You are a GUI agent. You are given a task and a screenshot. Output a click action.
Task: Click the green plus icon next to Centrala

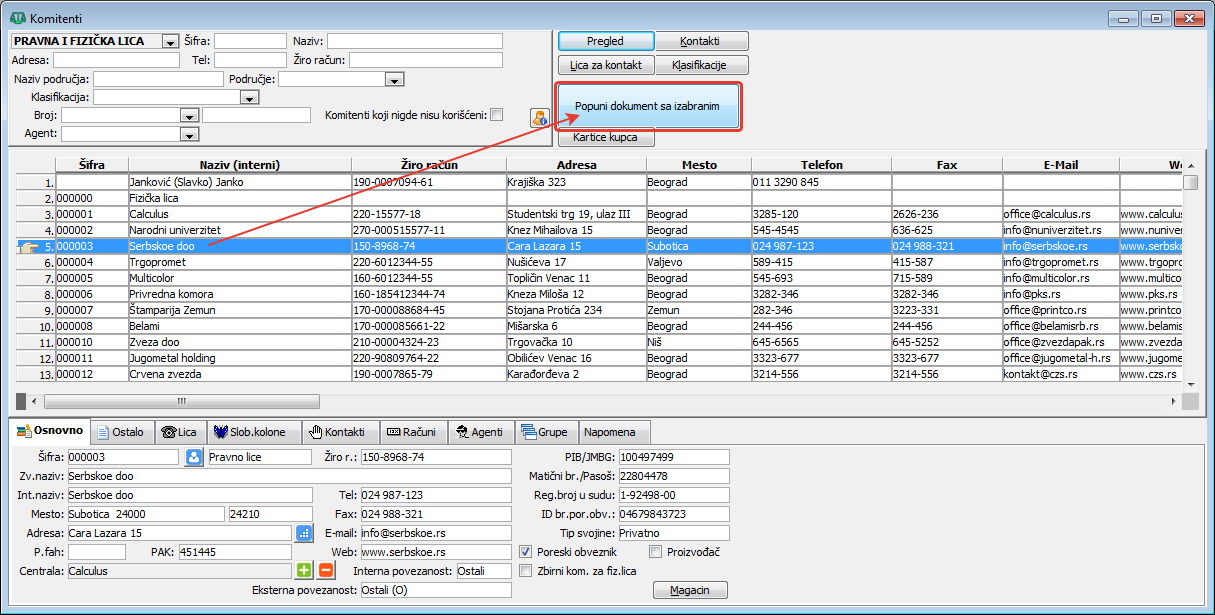tap(304, 571)
